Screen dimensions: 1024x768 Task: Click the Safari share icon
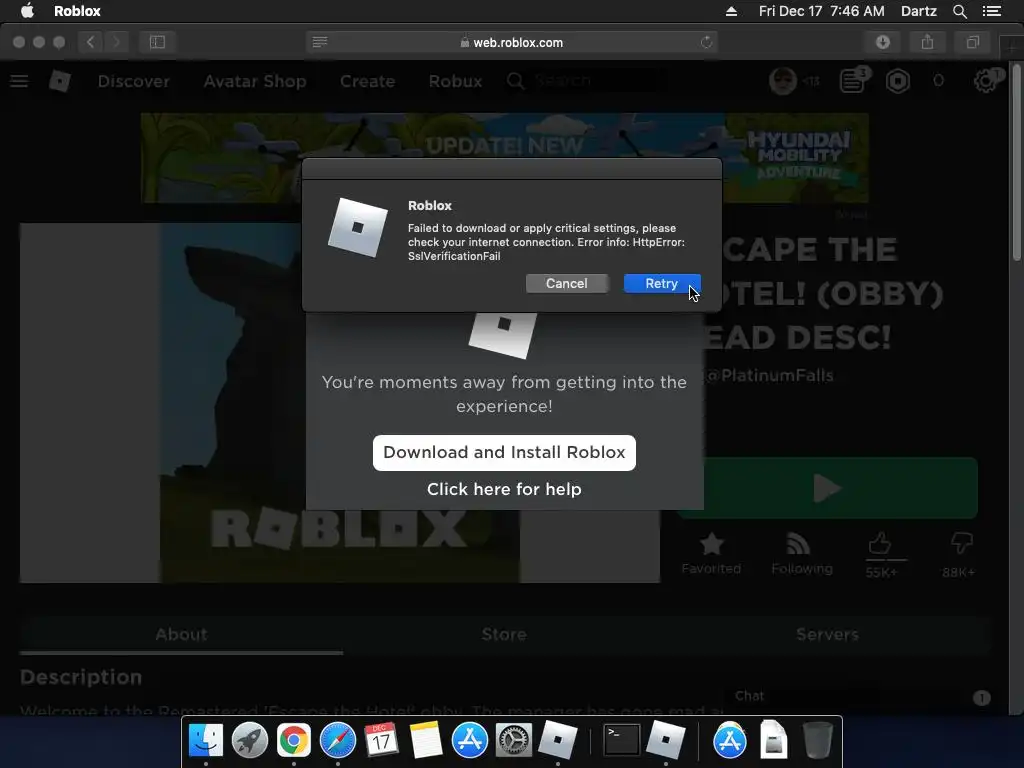click(927, 42)
